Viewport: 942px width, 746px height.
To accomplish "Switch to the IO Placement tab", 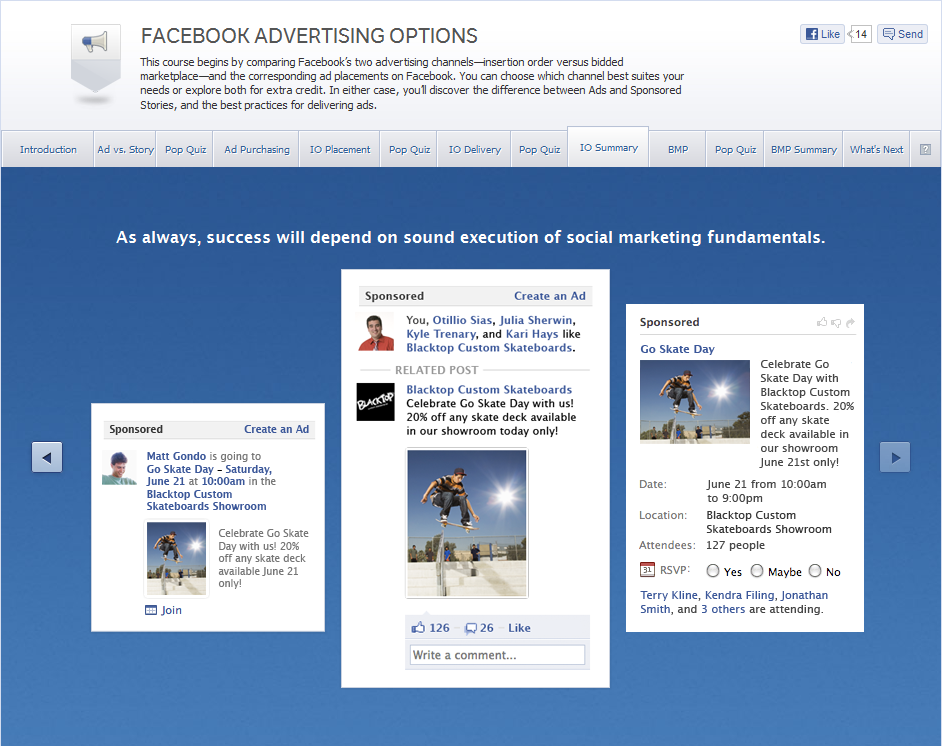I will point(340,150).
